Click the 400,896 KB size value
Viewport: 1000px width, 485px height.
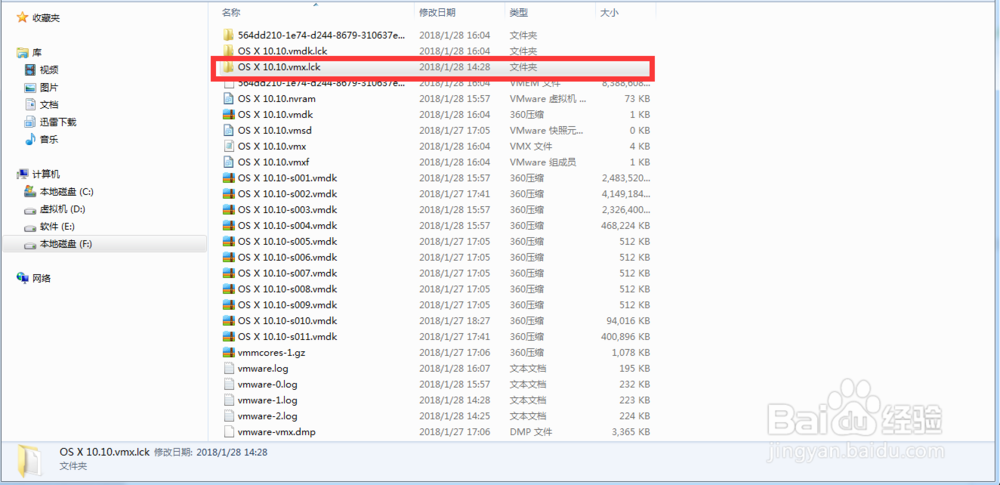pos(626,336)
